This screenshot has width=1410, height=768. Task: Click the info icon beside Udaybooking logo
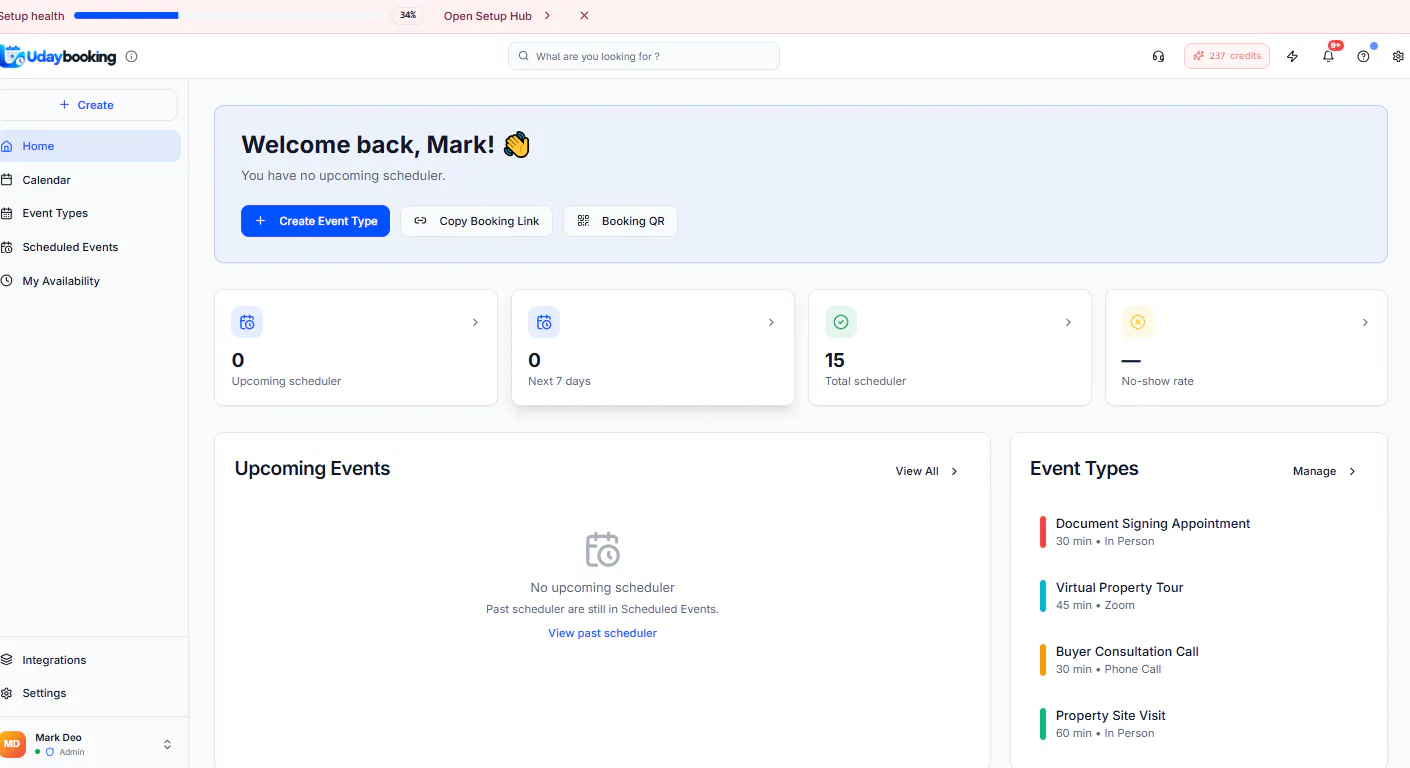click(131, 56)
